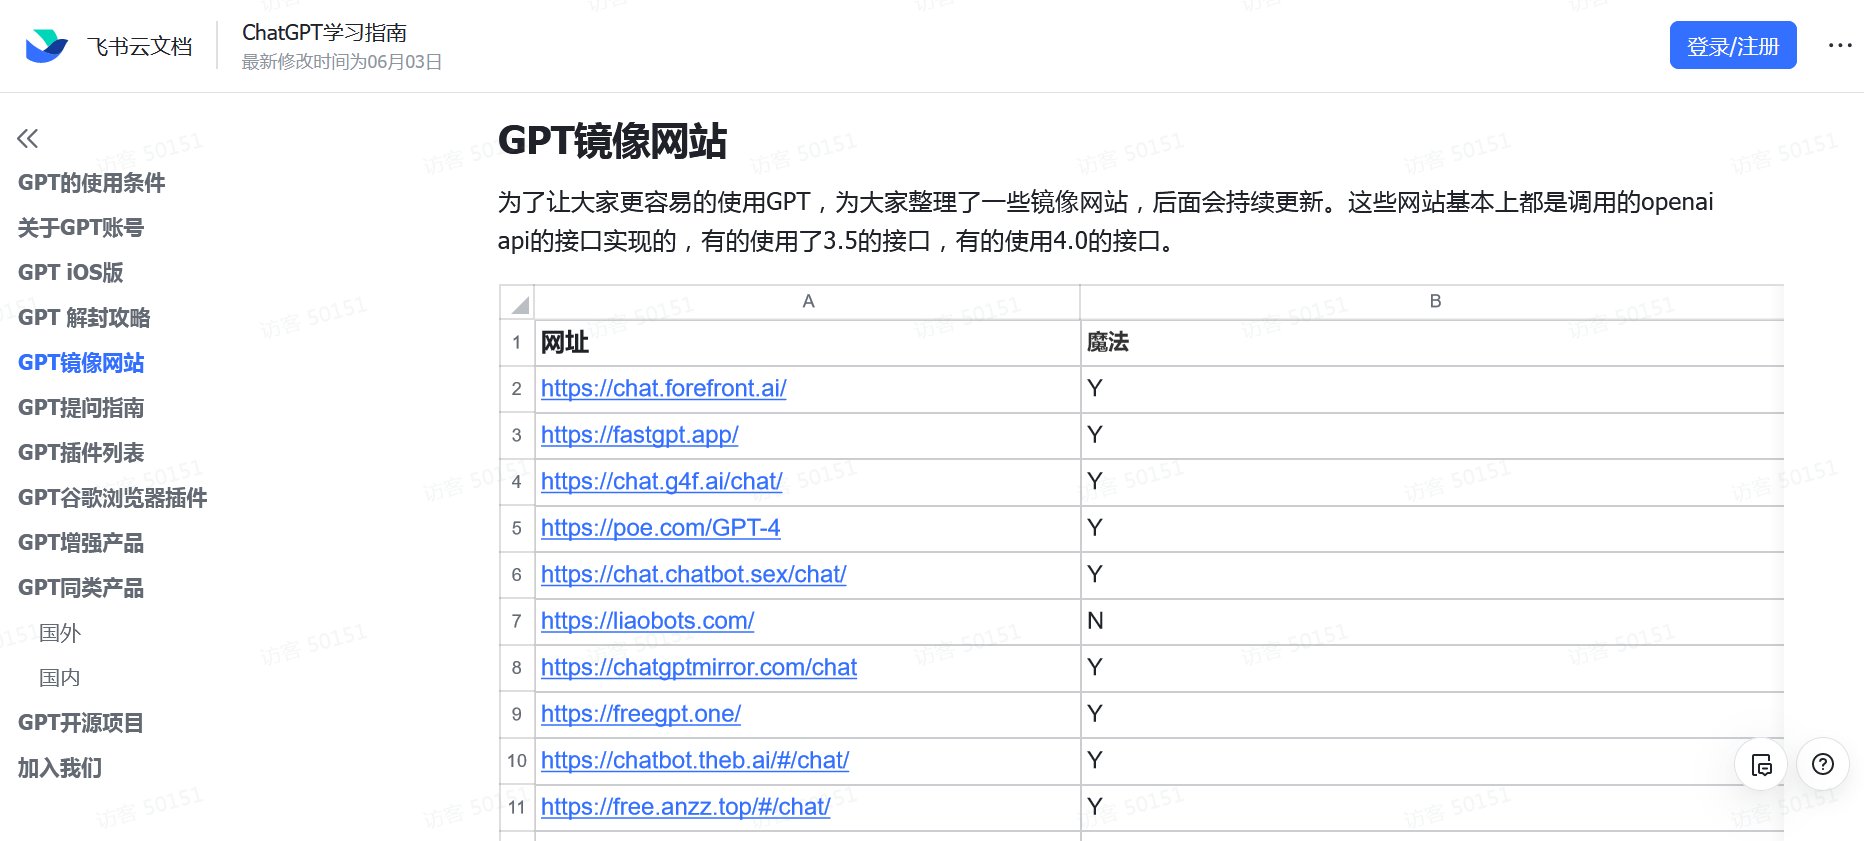
Task: Go to GPT增强产品 section
Action: (81, 542)
